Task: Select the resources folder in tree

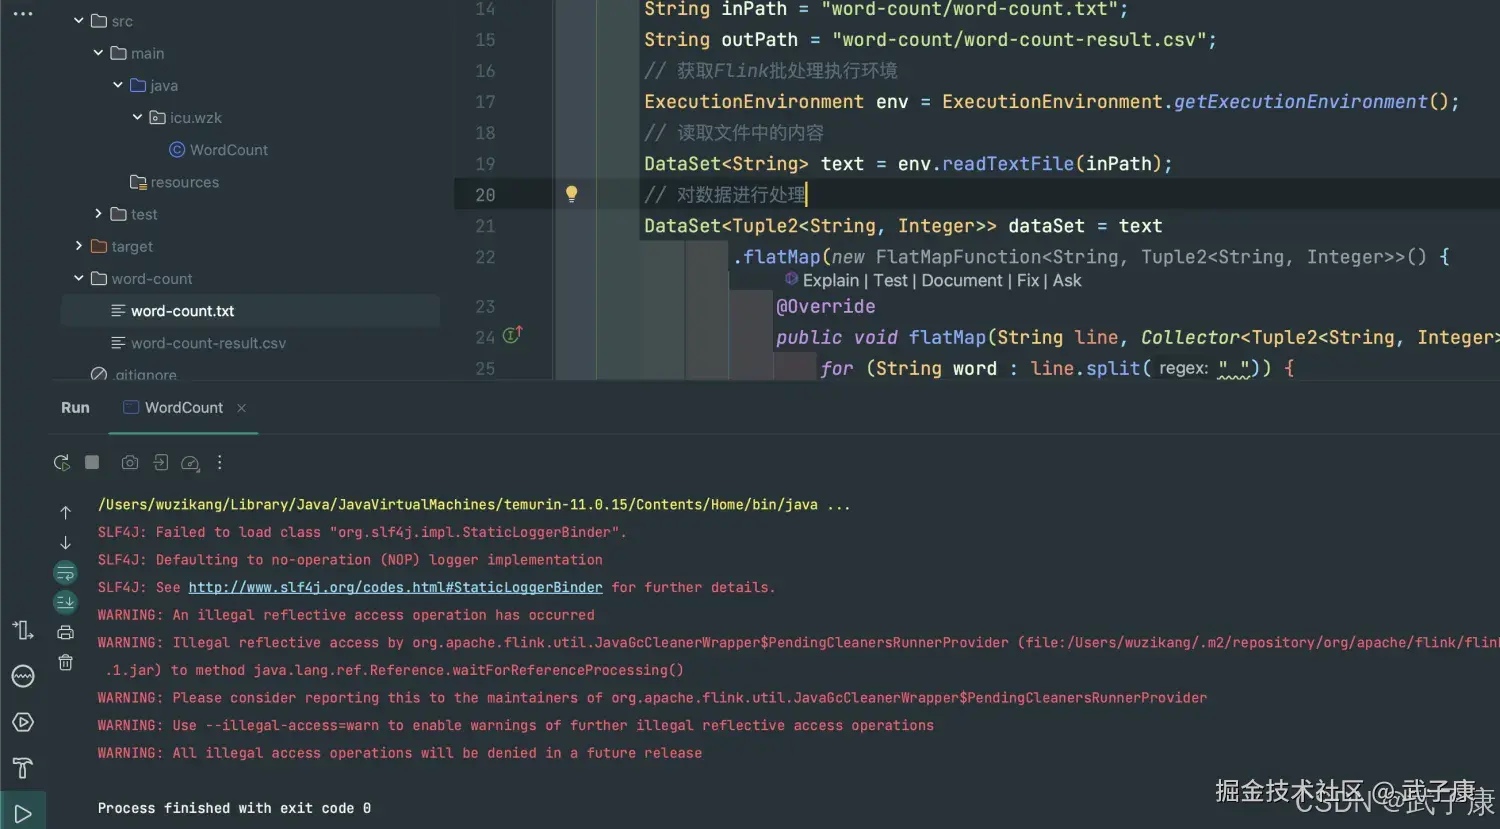Action: pos(185,182)
